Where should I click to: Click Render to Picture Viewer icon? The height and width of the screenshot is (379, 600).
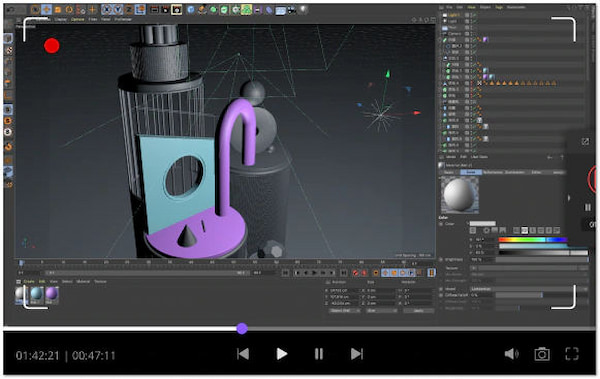[x=165, y=10]
